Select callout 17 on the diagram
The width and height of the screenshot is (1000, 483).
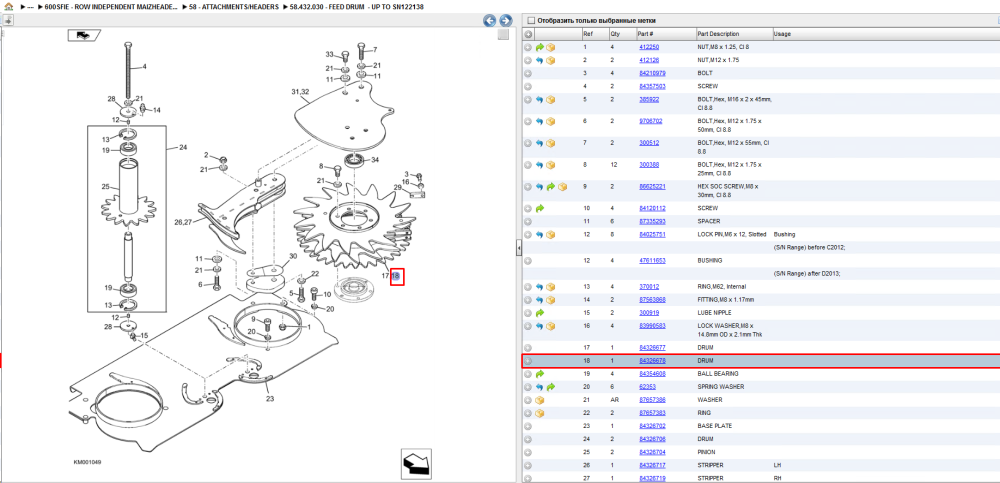[385, 276]
